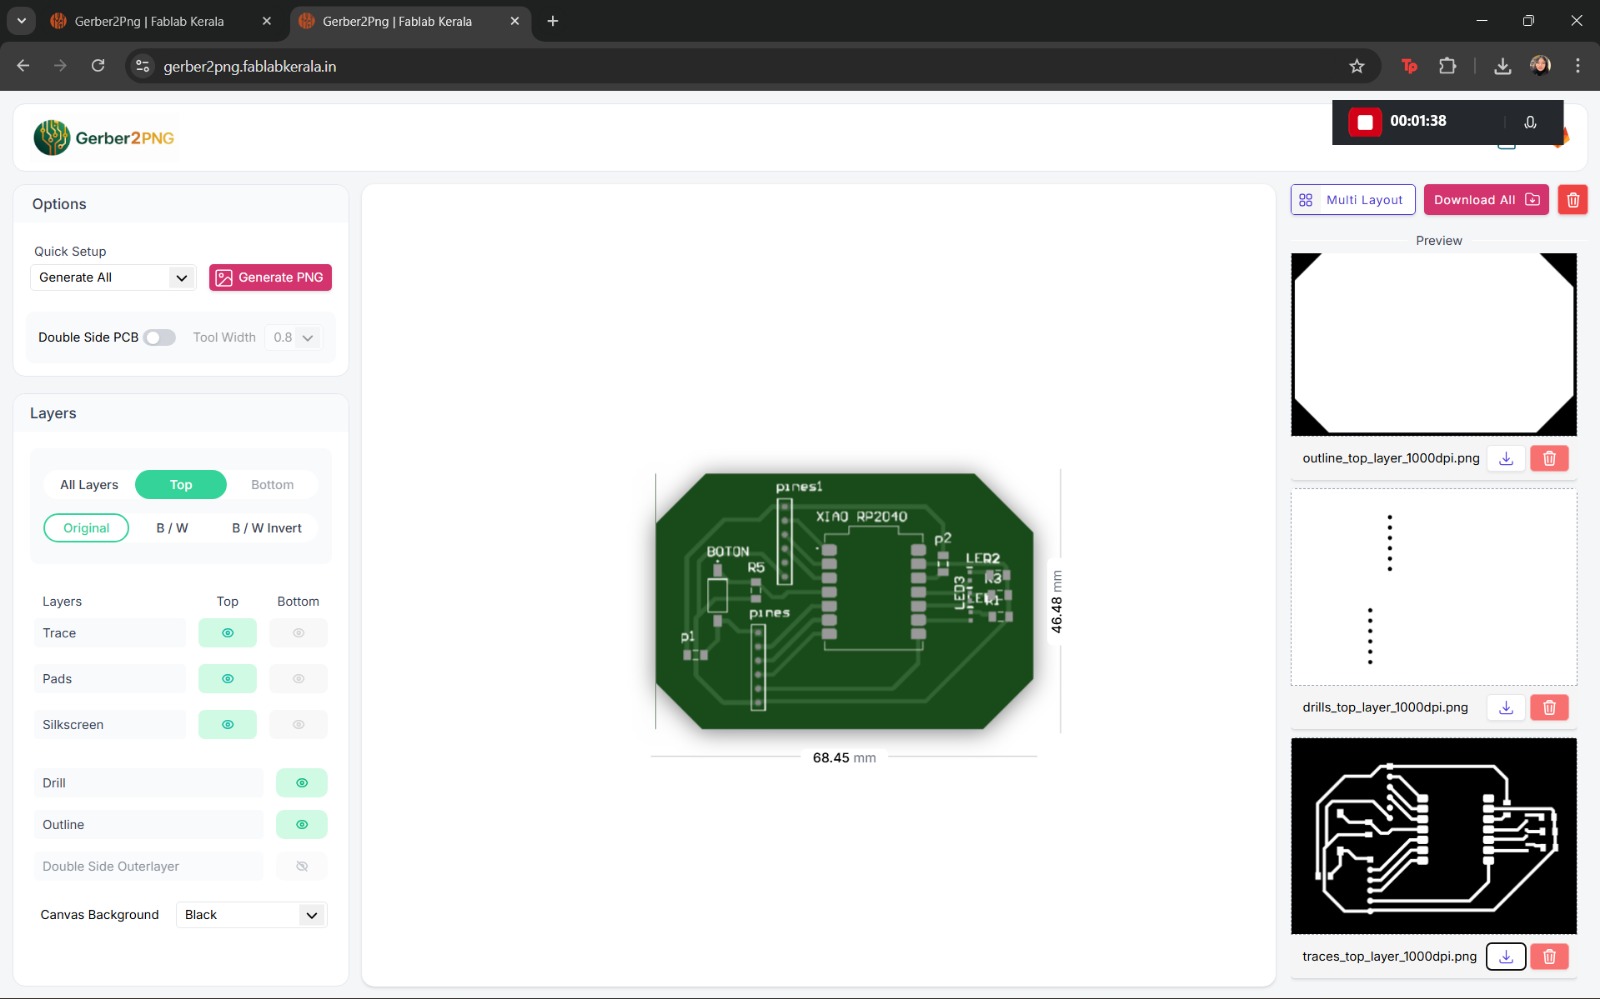Delete the traces_top_layer_1000dpi.png preview
The image size is (1600, 999).
click(1549, 956)
